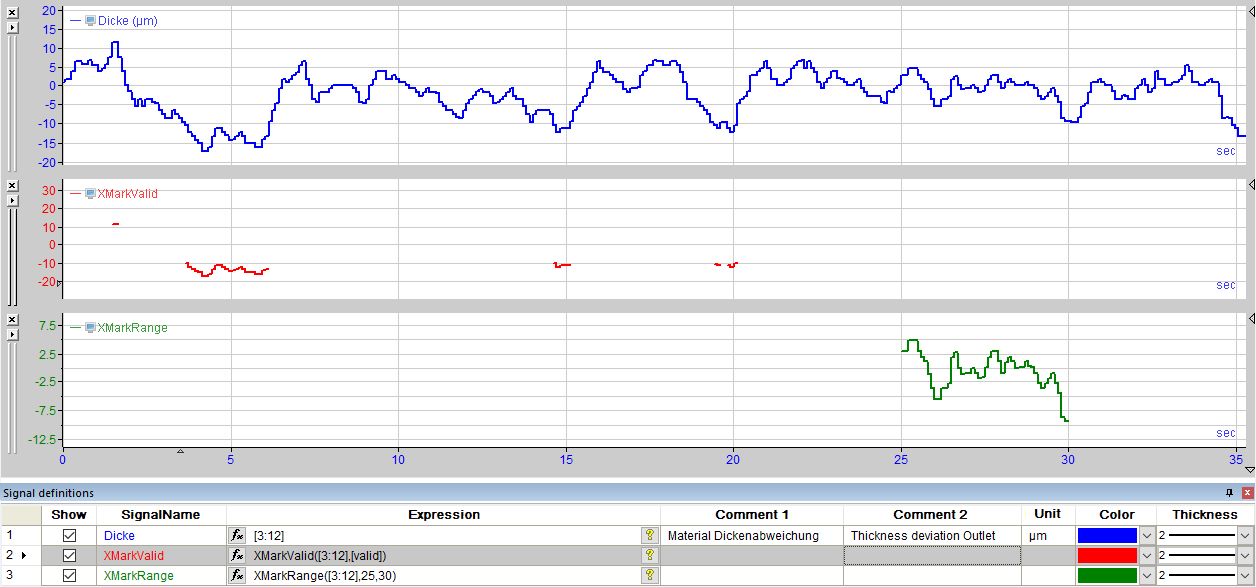Image resolution: width=1256 pixels, height=587 pixels.
Task: Open the thickness dropdown for Dicke
Action: tap(1245, 536)
